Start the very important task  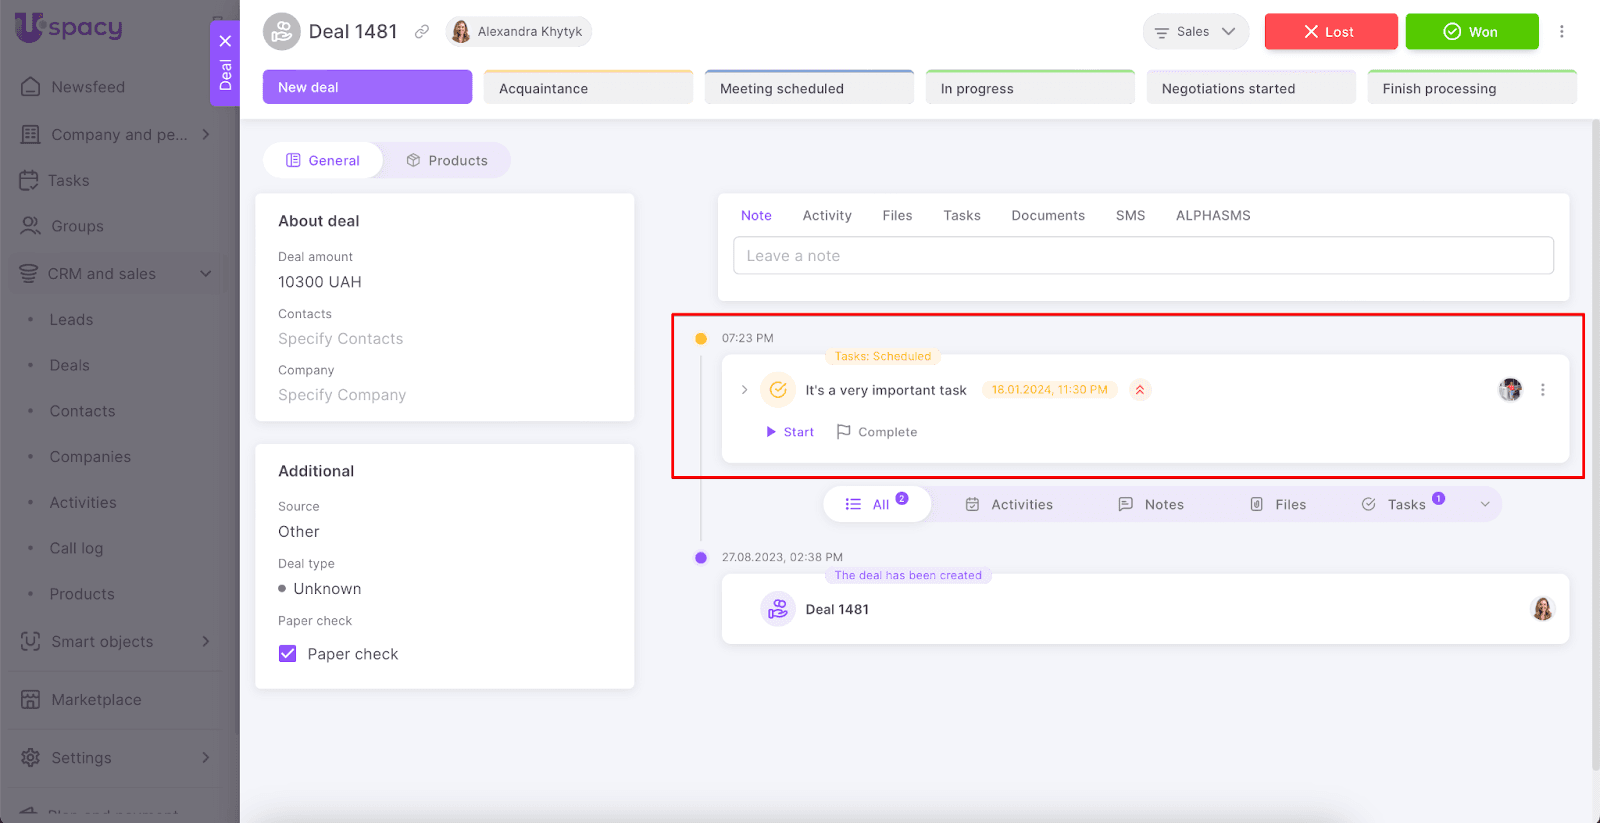point(790,432)
